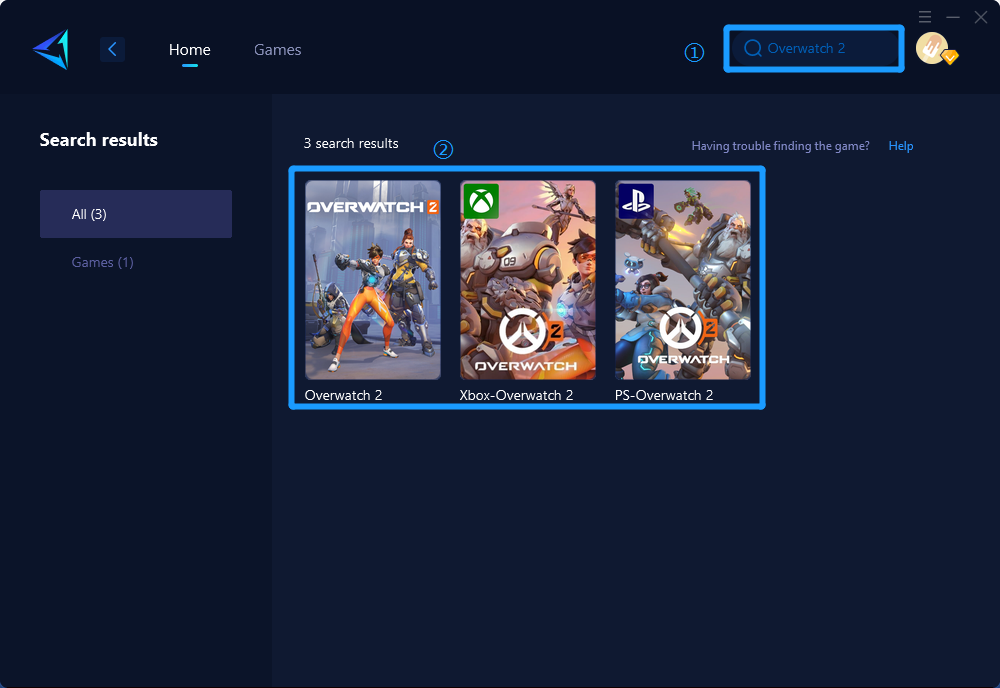
Task: Click "Having trouble finding the game?" text
Action: 780,146
